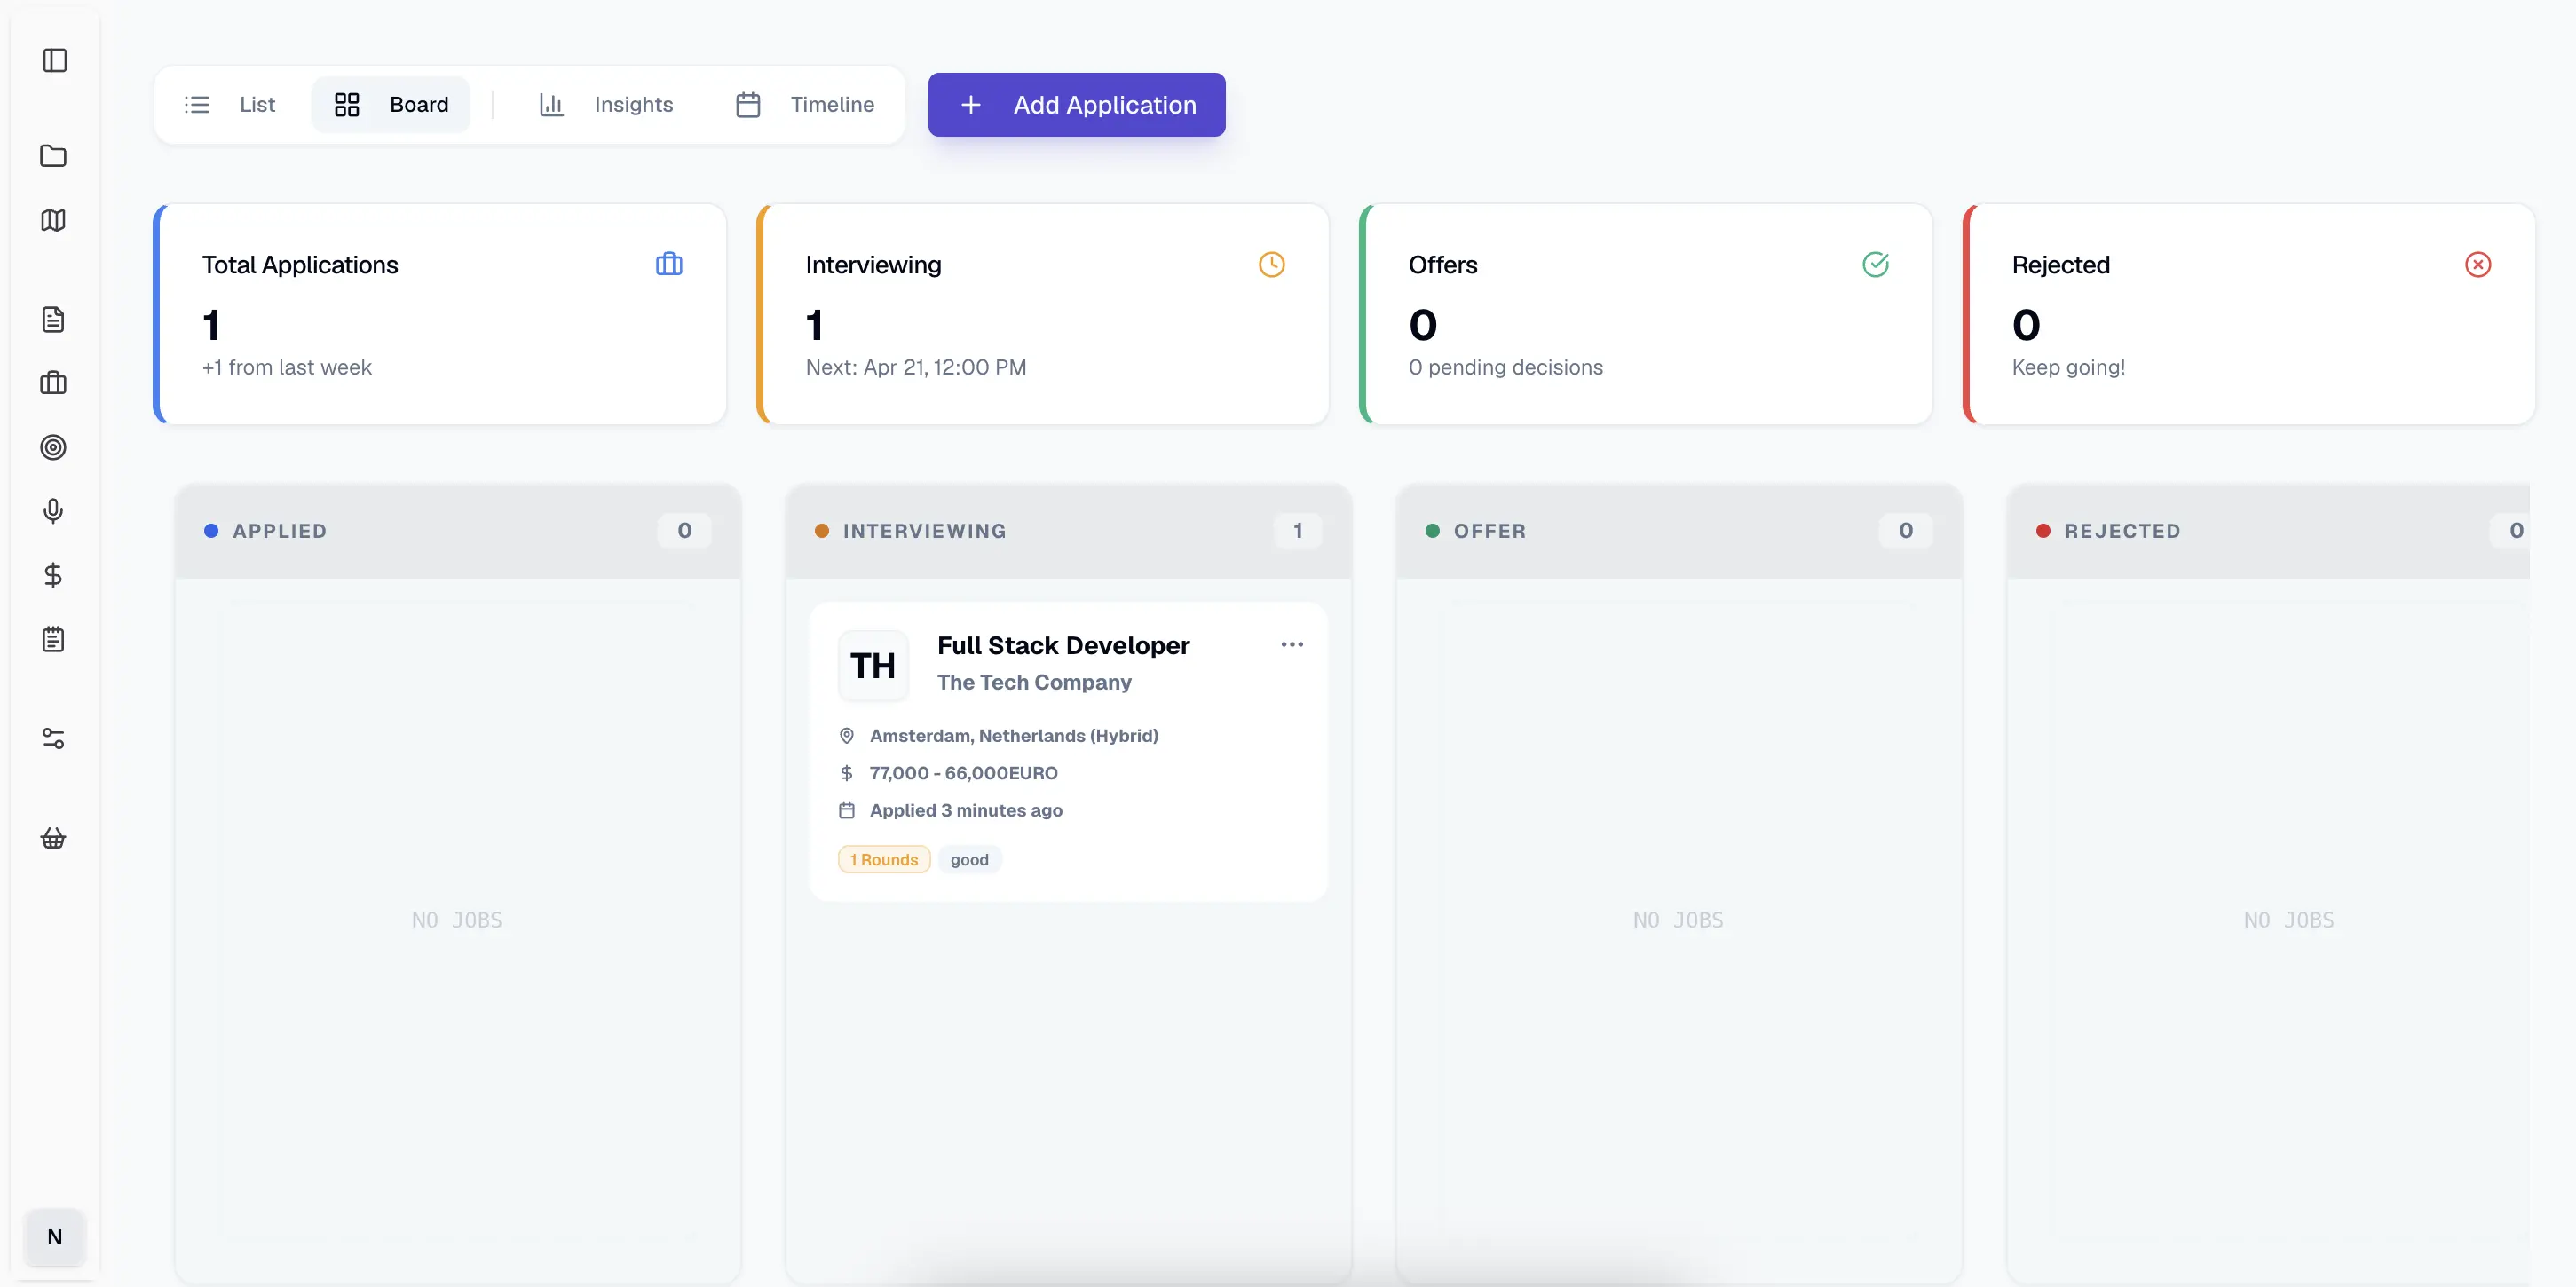
Task: Select the briefcase icon in sidebar
Action: [x=53, y=383]
